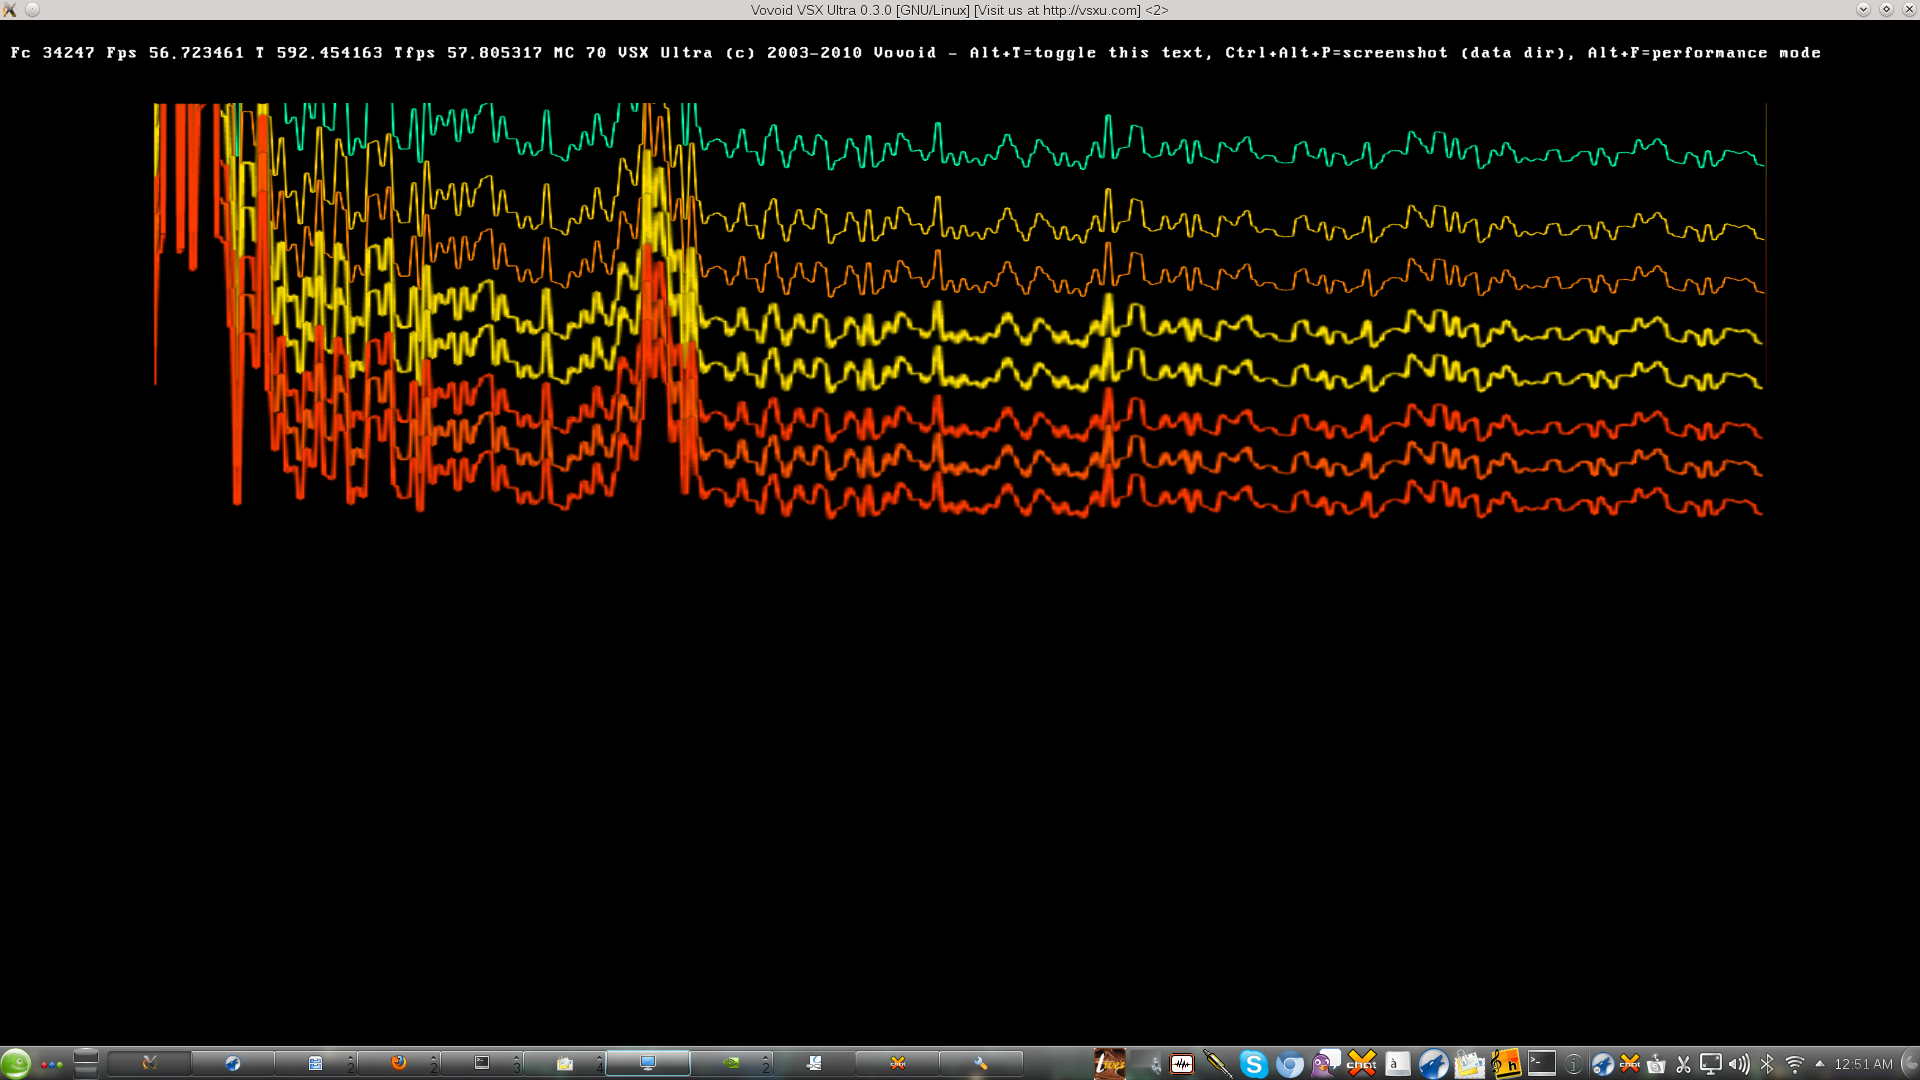The image size is (1920, 1080).
Task: Click the virtual desktop pager widget
Action: tap(86, 1063)
